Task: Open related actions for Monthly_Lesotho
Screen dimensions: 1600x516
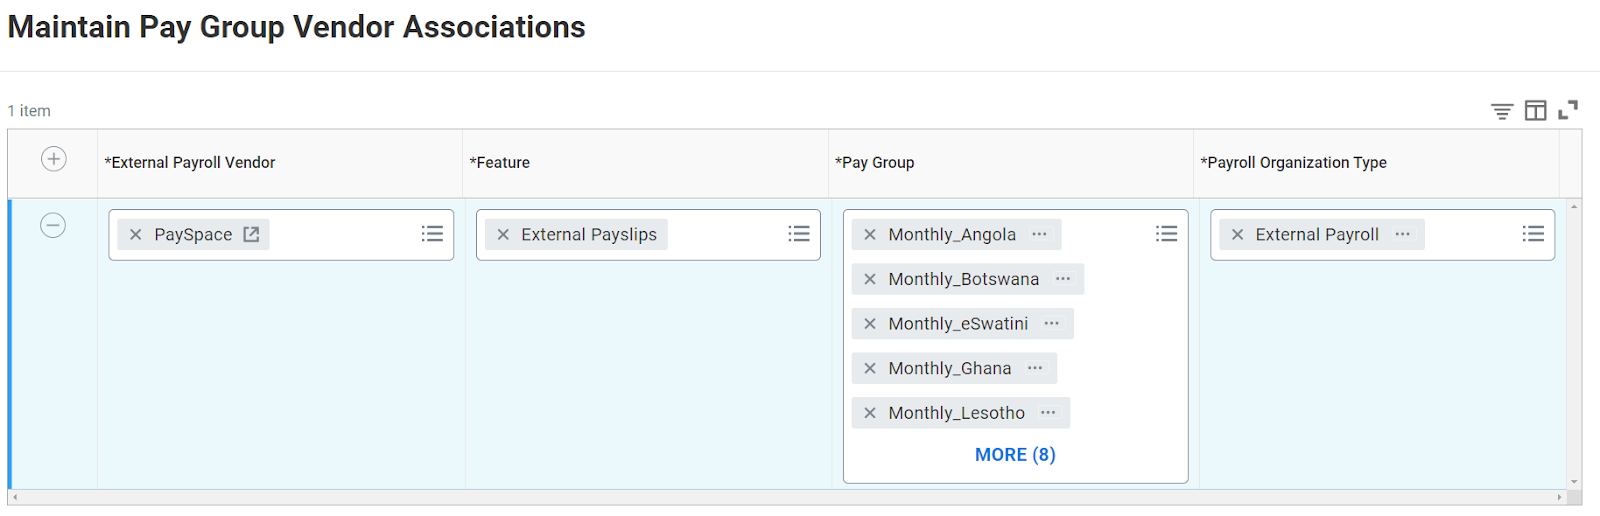Action: coord(1048,412)
